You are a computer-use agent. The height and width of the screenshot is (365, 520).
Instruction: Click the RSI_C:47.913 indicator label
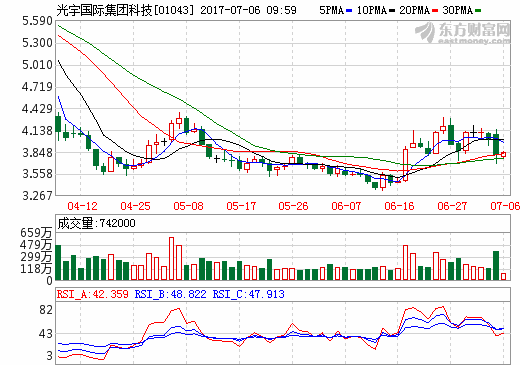point(249,294)
